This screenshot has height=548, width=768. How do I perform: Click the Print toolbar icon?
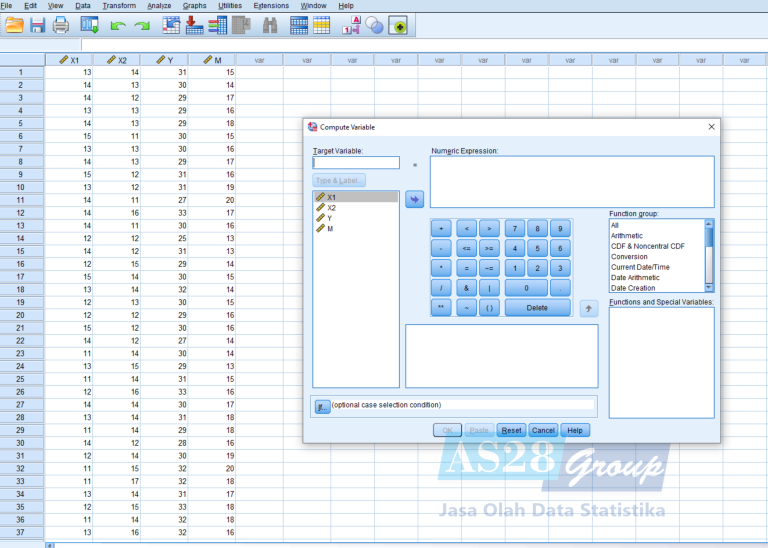coord(61,25)
